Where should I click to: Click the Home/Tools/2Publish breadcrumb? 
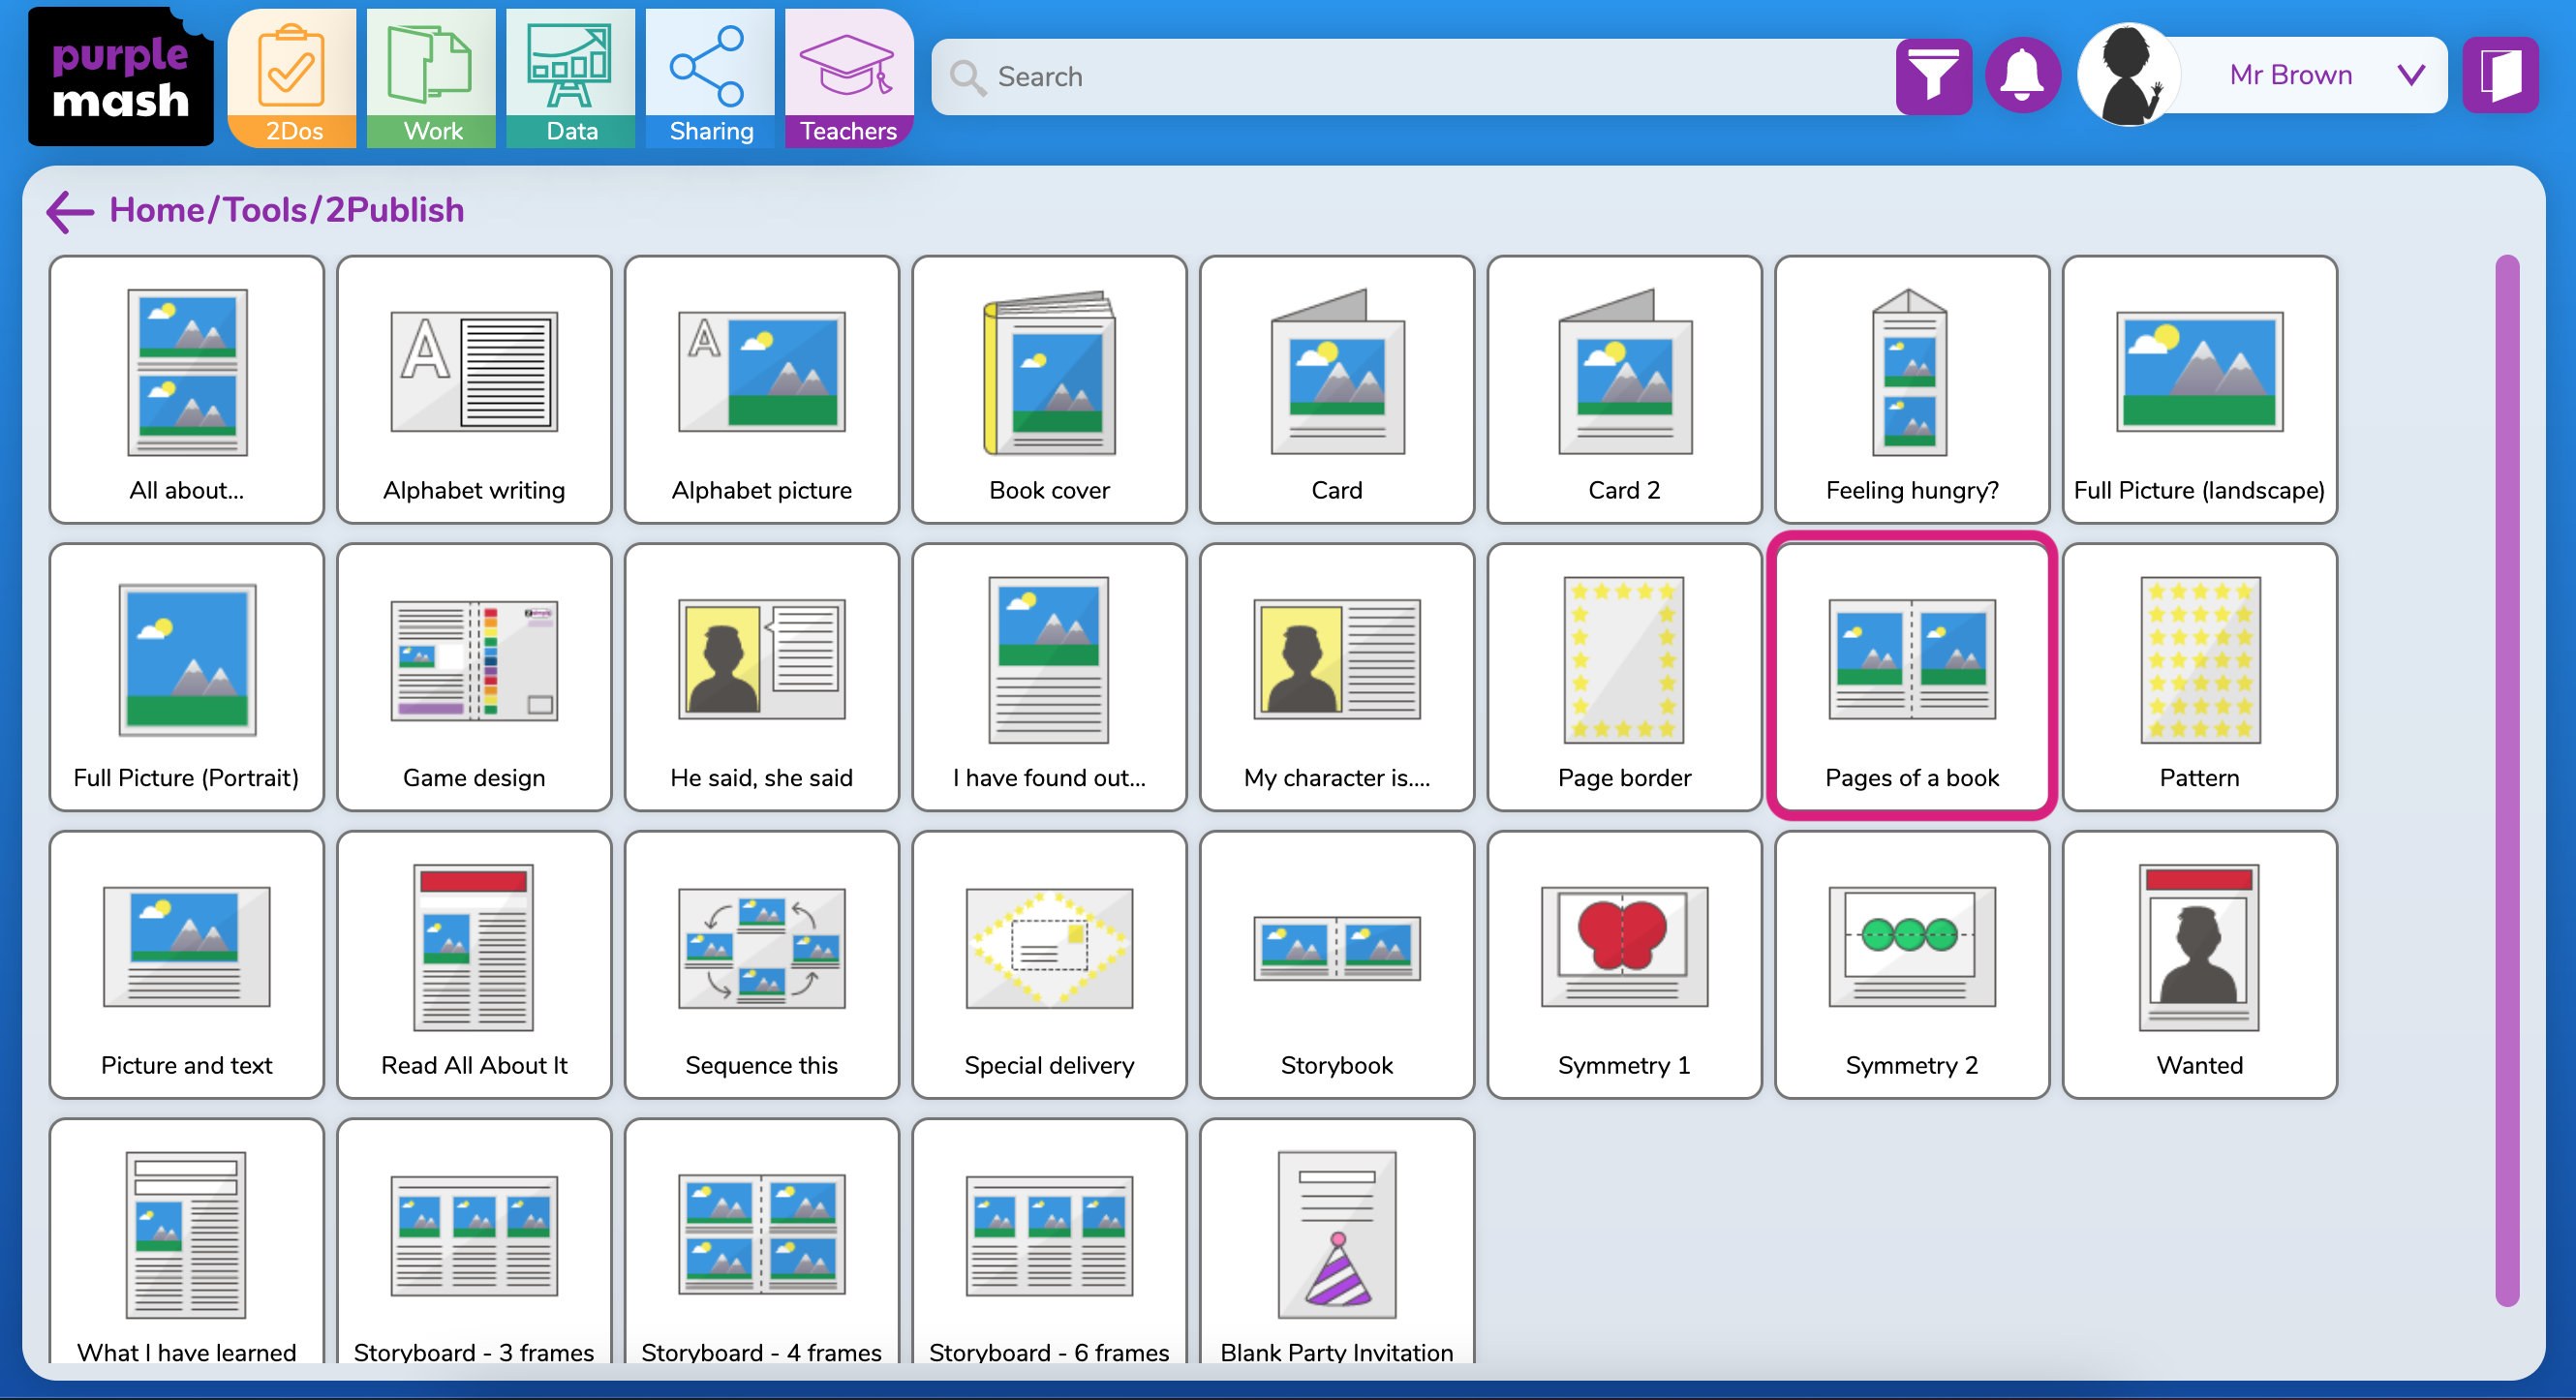coord(287,210)
